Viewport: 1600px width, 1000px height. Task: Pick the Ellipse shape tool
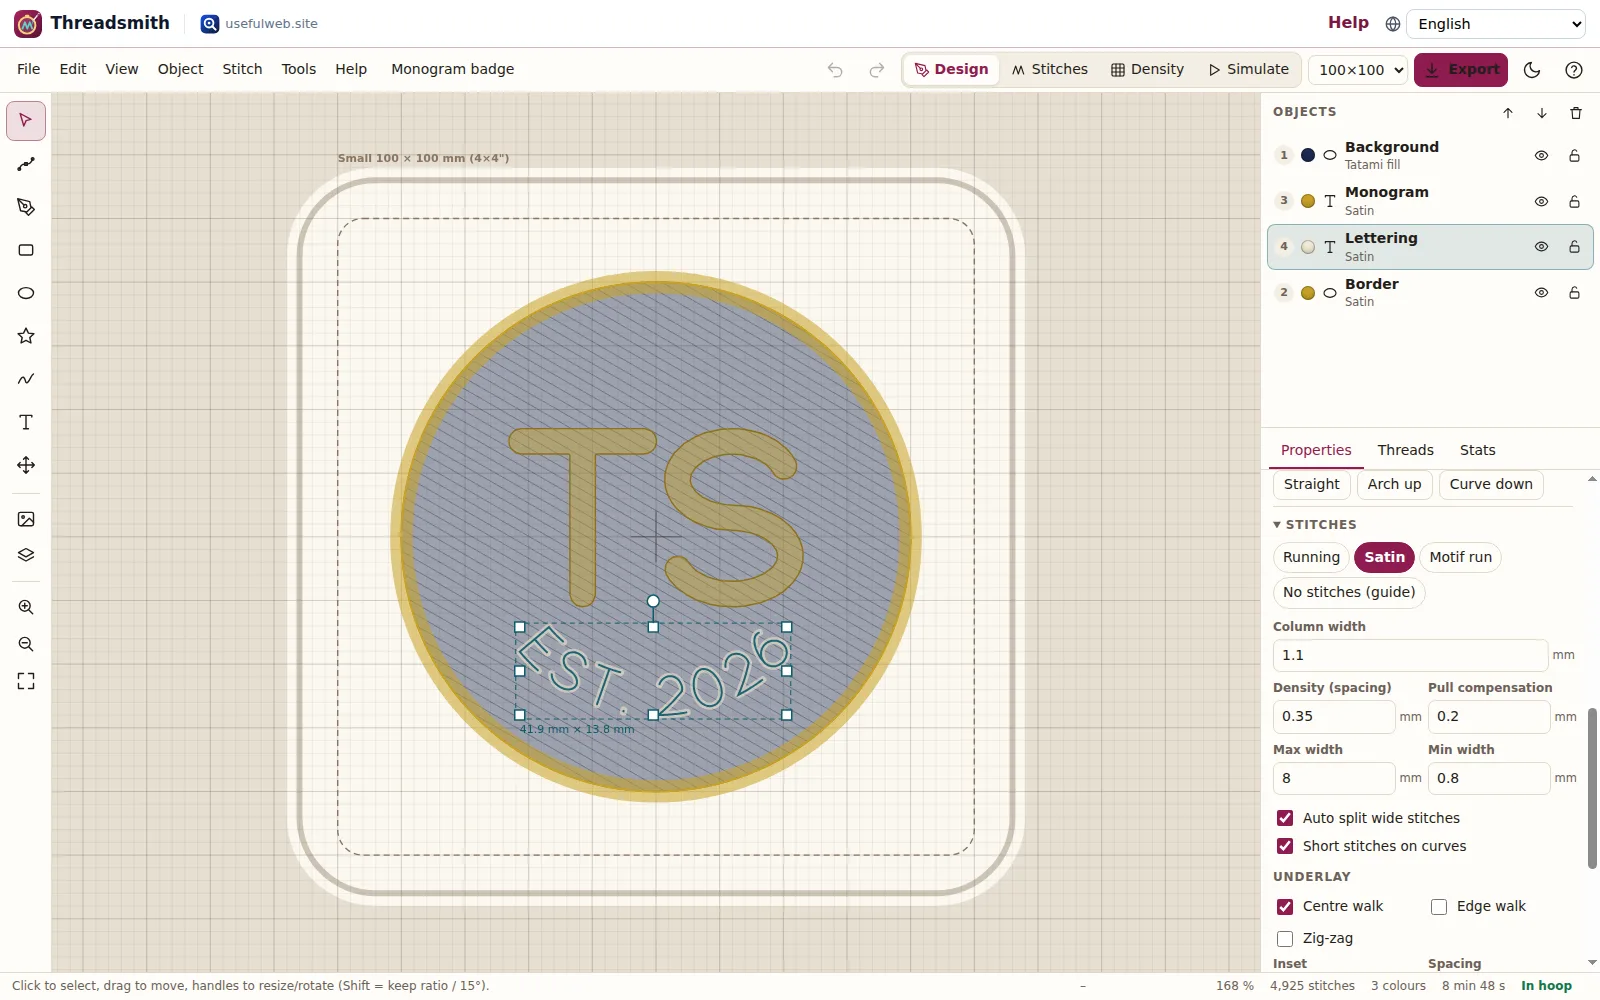coord(26,293)
